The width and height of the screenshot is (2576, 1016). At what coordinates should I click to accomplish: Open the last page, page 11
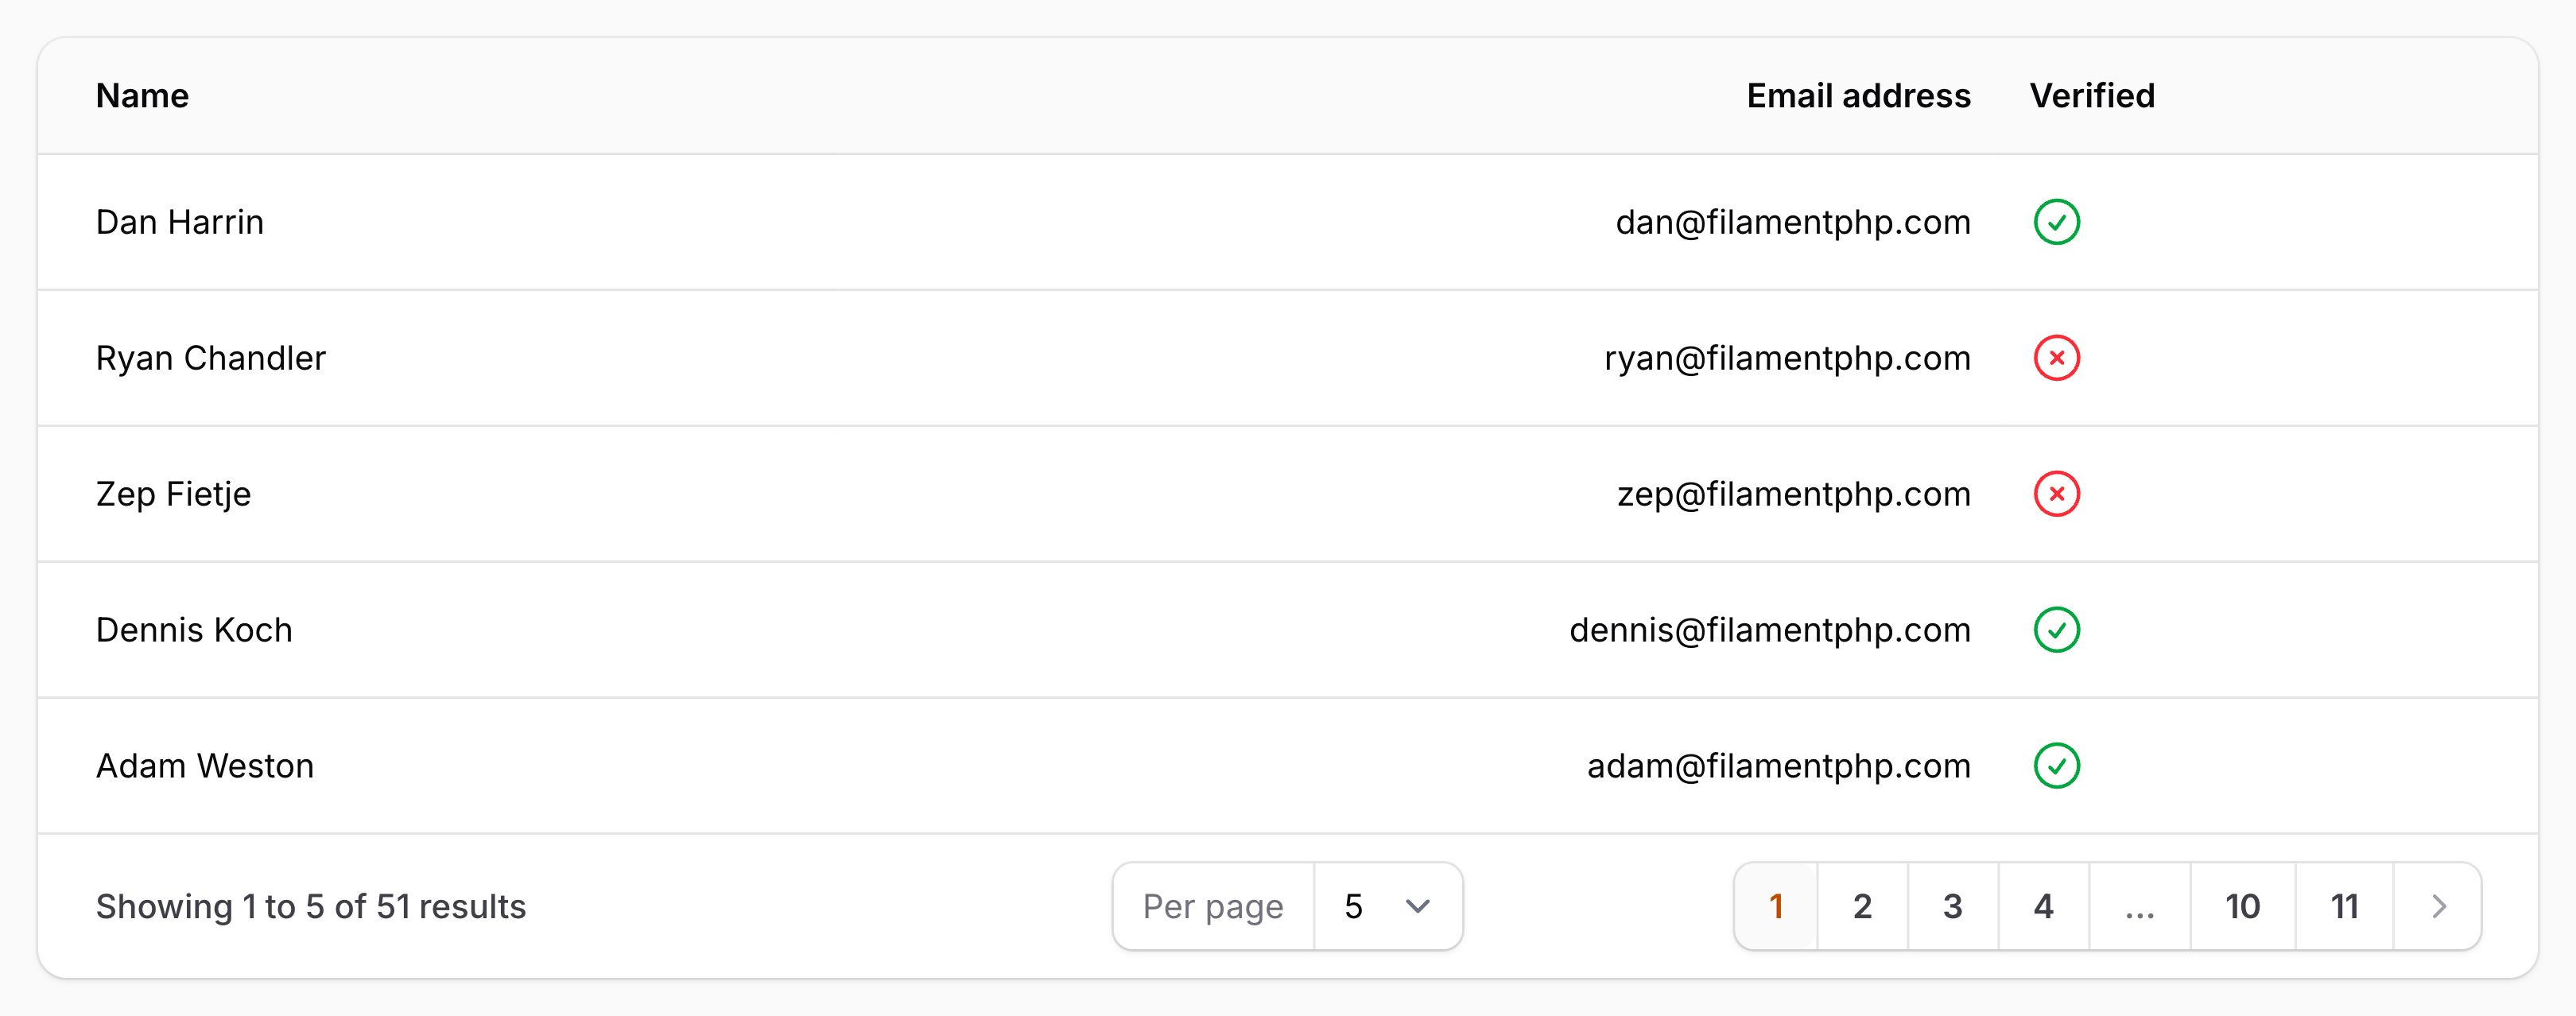pos(2344,906)
